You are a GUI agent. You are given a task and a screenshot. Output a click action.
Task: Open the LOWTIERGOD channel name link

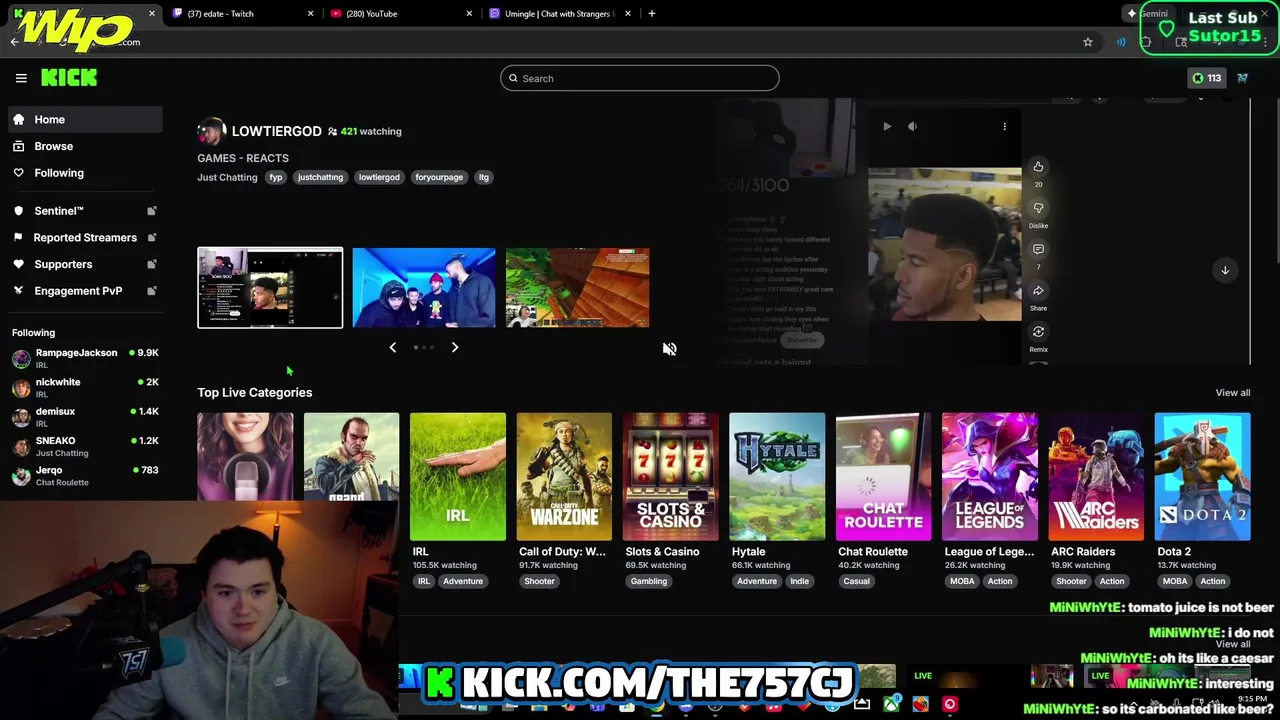(276, 131)
